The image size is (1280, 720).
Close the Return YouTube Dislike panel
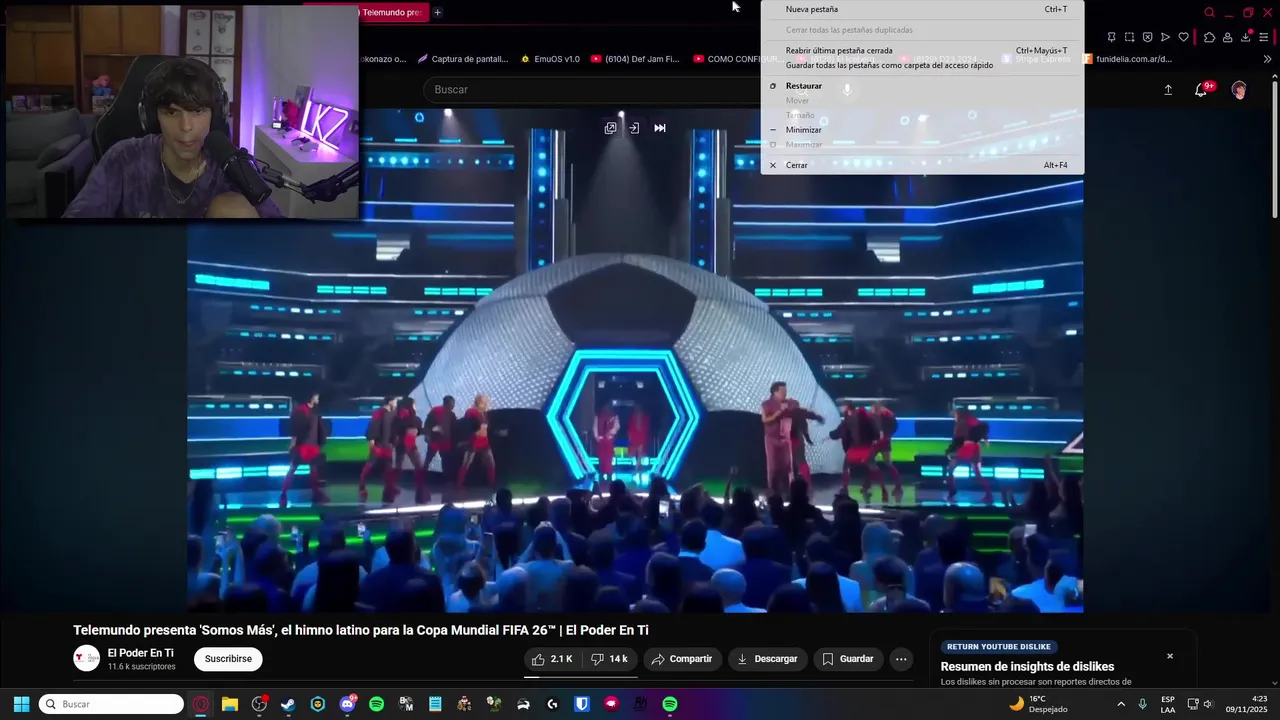1170,656
